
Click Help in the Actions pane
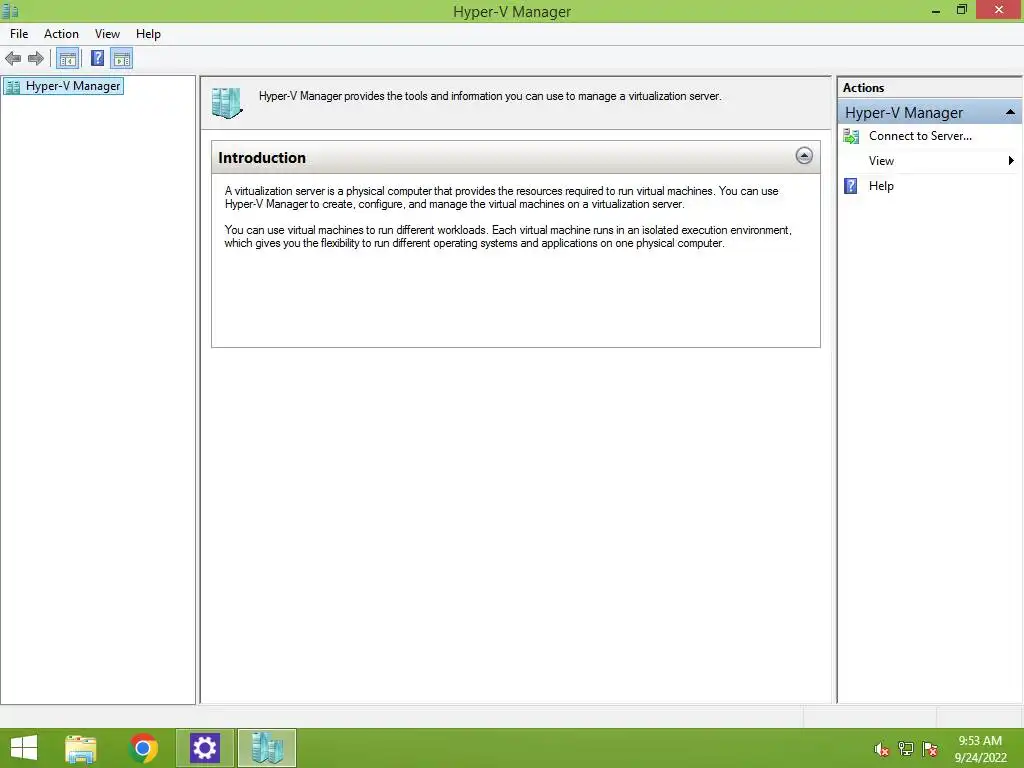[x=881, y=186]
